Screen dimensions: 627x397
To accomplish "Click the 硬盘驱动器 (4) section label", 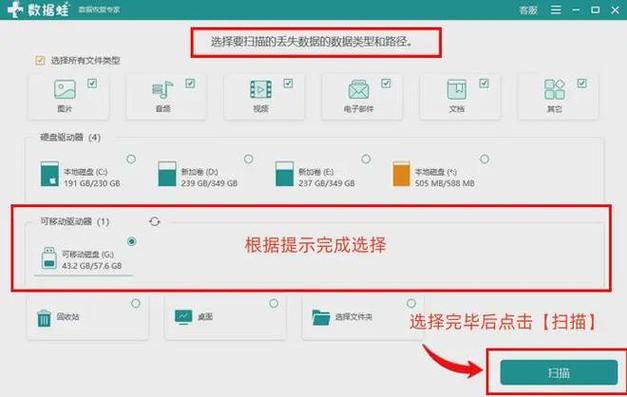I will [x=70, y=138].
